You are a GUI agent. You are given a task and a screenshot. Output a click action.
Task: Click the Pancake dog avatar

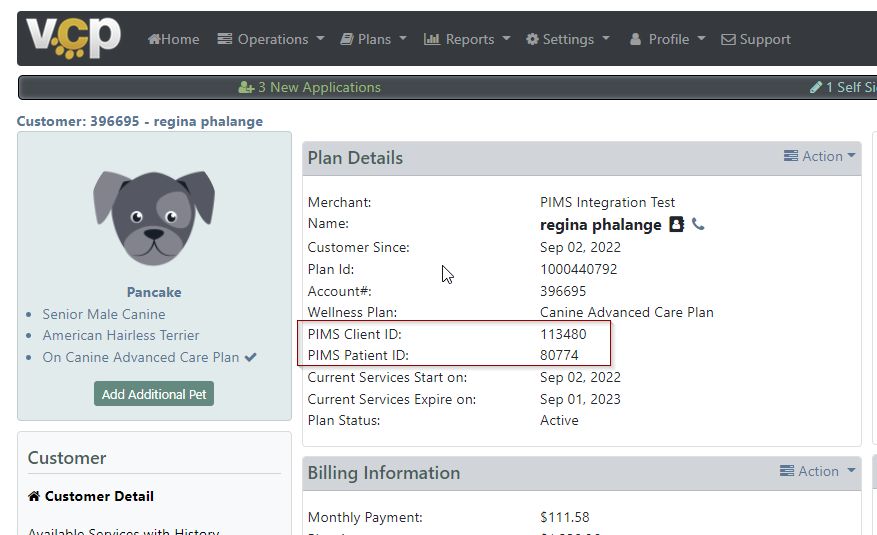pos(154,217)
